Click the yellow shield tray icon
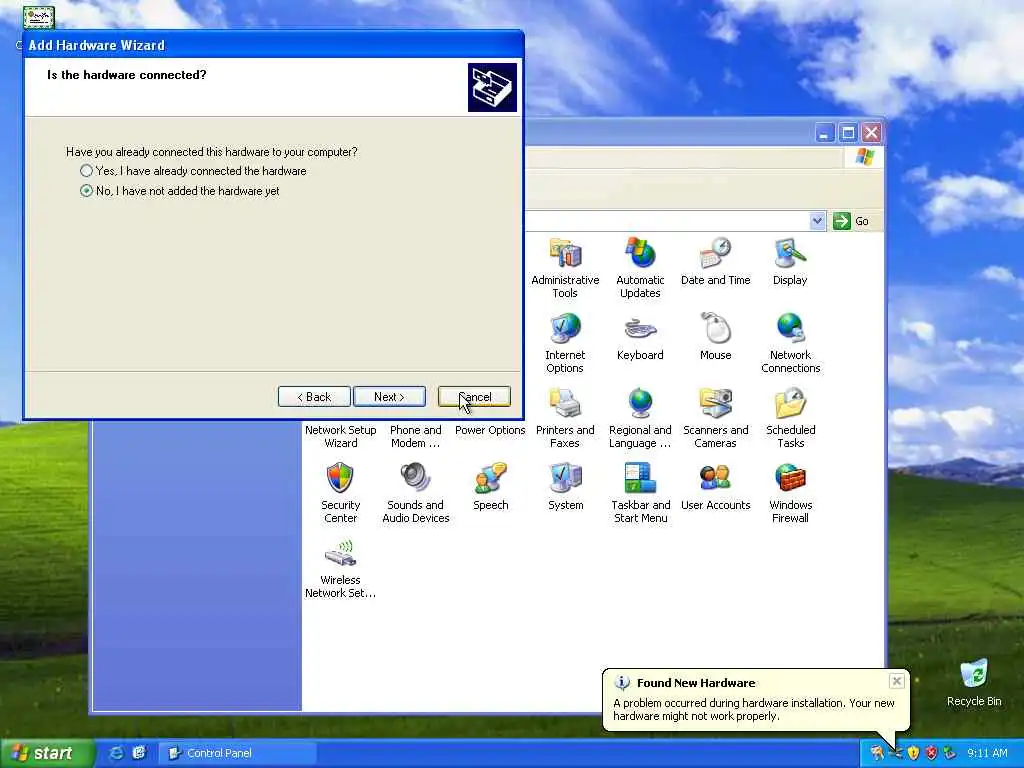Screen dimensions: 1024x768 coord(914,753)
